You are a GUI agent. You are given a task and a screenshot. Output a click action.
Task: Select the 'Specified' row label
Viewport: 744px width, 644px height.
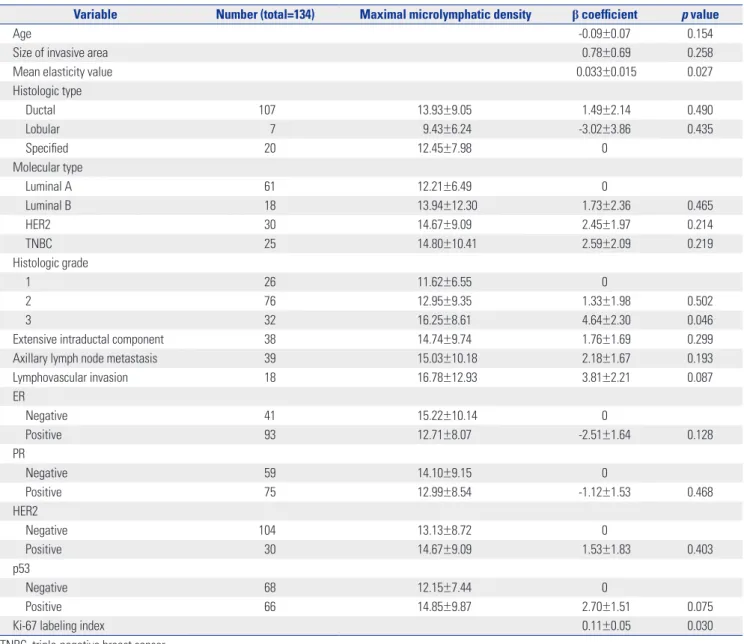tap(46, 148)
